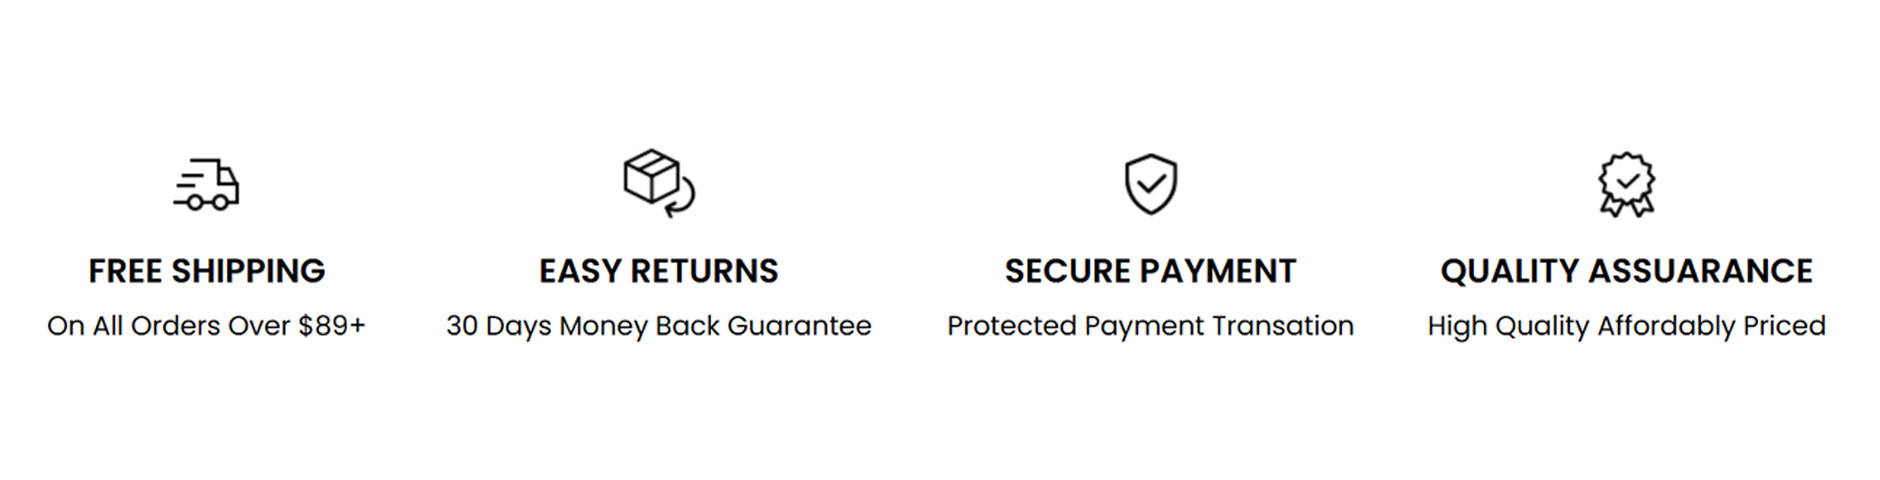Screen dimensions: 1880x480
Task: Click "On All Orders Over $89+" text
Action: (x=206, y=326)
